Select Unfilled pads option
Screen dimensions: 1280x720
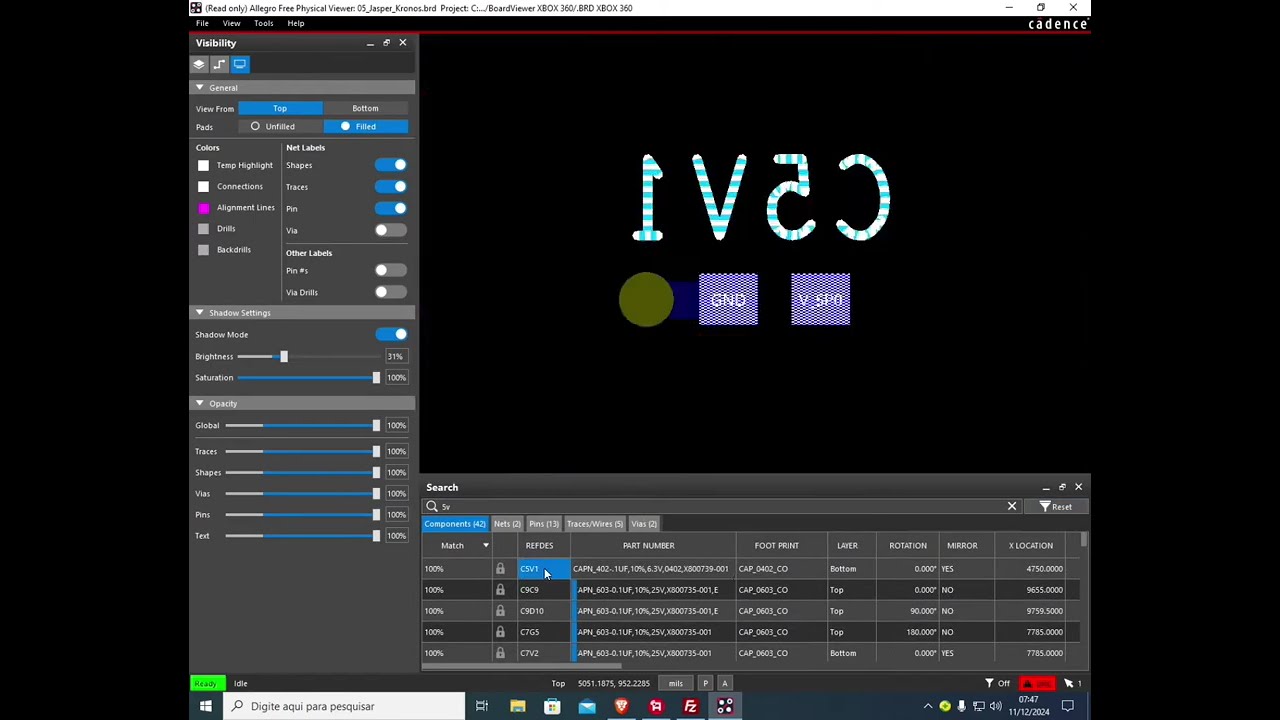click(x=281, y=127)
